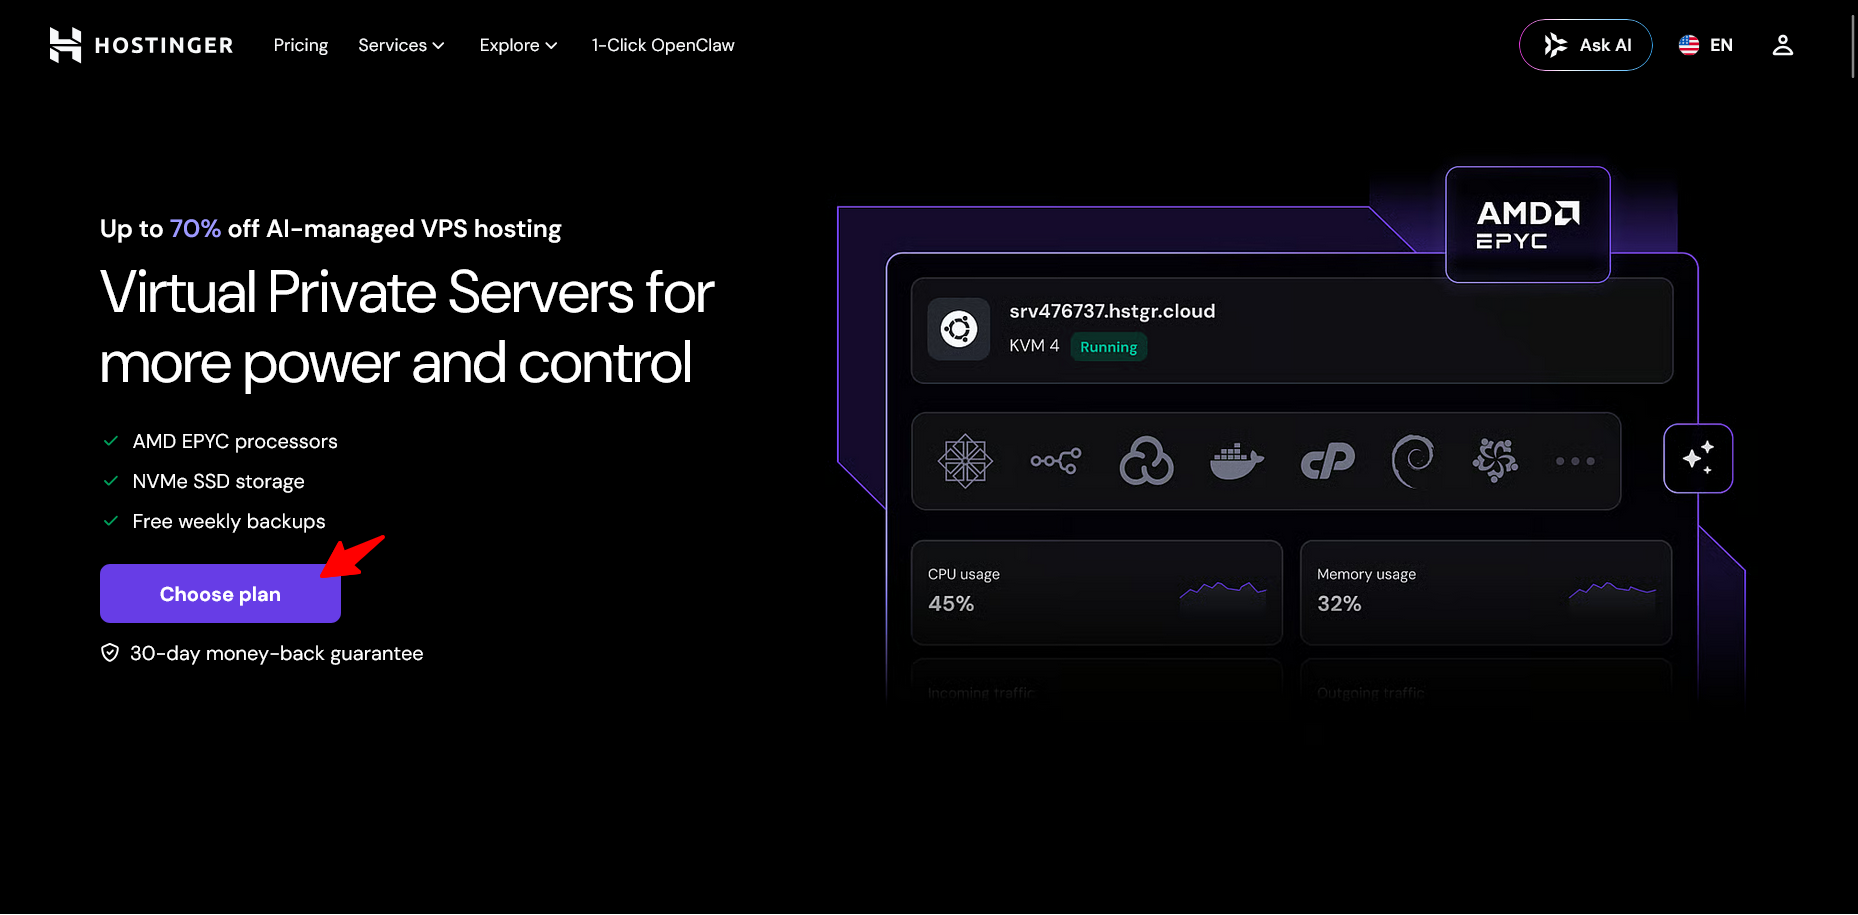Open the user account profile icon
This screenshot has height=915, width=1858.
pyautogui.click(x=1783, y=45)
